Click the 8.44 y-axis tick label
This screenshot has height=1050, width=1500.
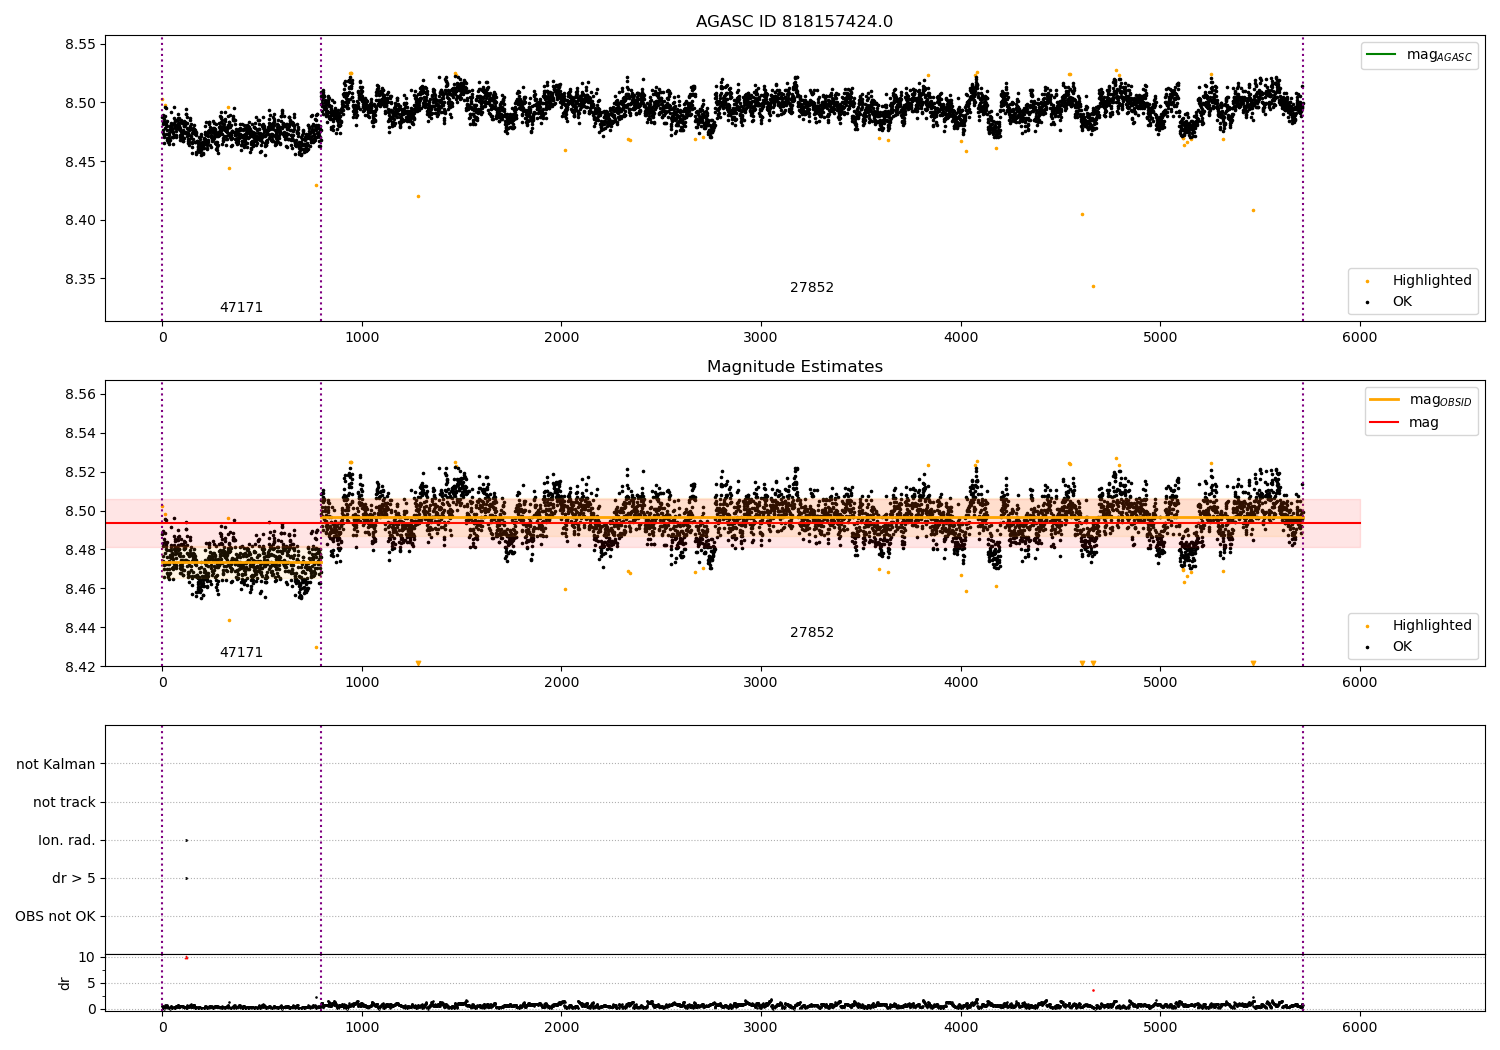pyautogui.click(x=79, y=629)
